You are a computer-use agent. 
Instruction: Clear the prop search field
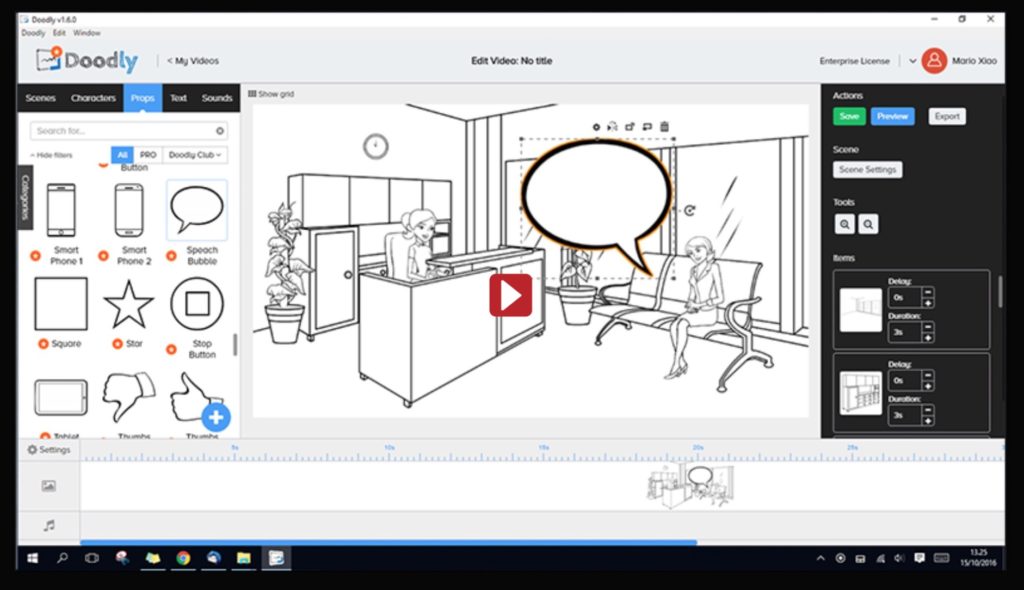click(220, 131)
